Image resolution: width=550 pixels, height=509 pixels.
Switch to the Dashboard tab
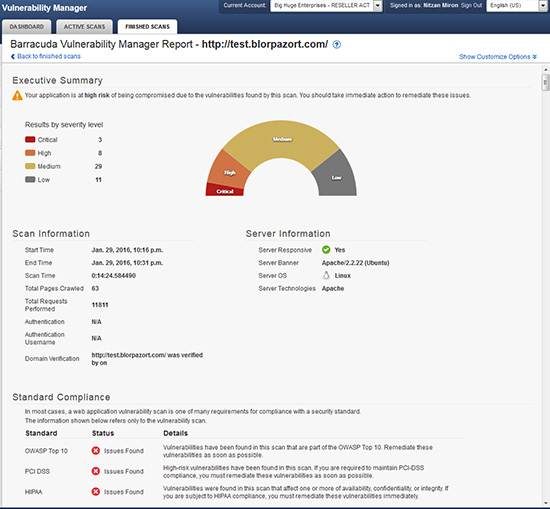point(27,27)
